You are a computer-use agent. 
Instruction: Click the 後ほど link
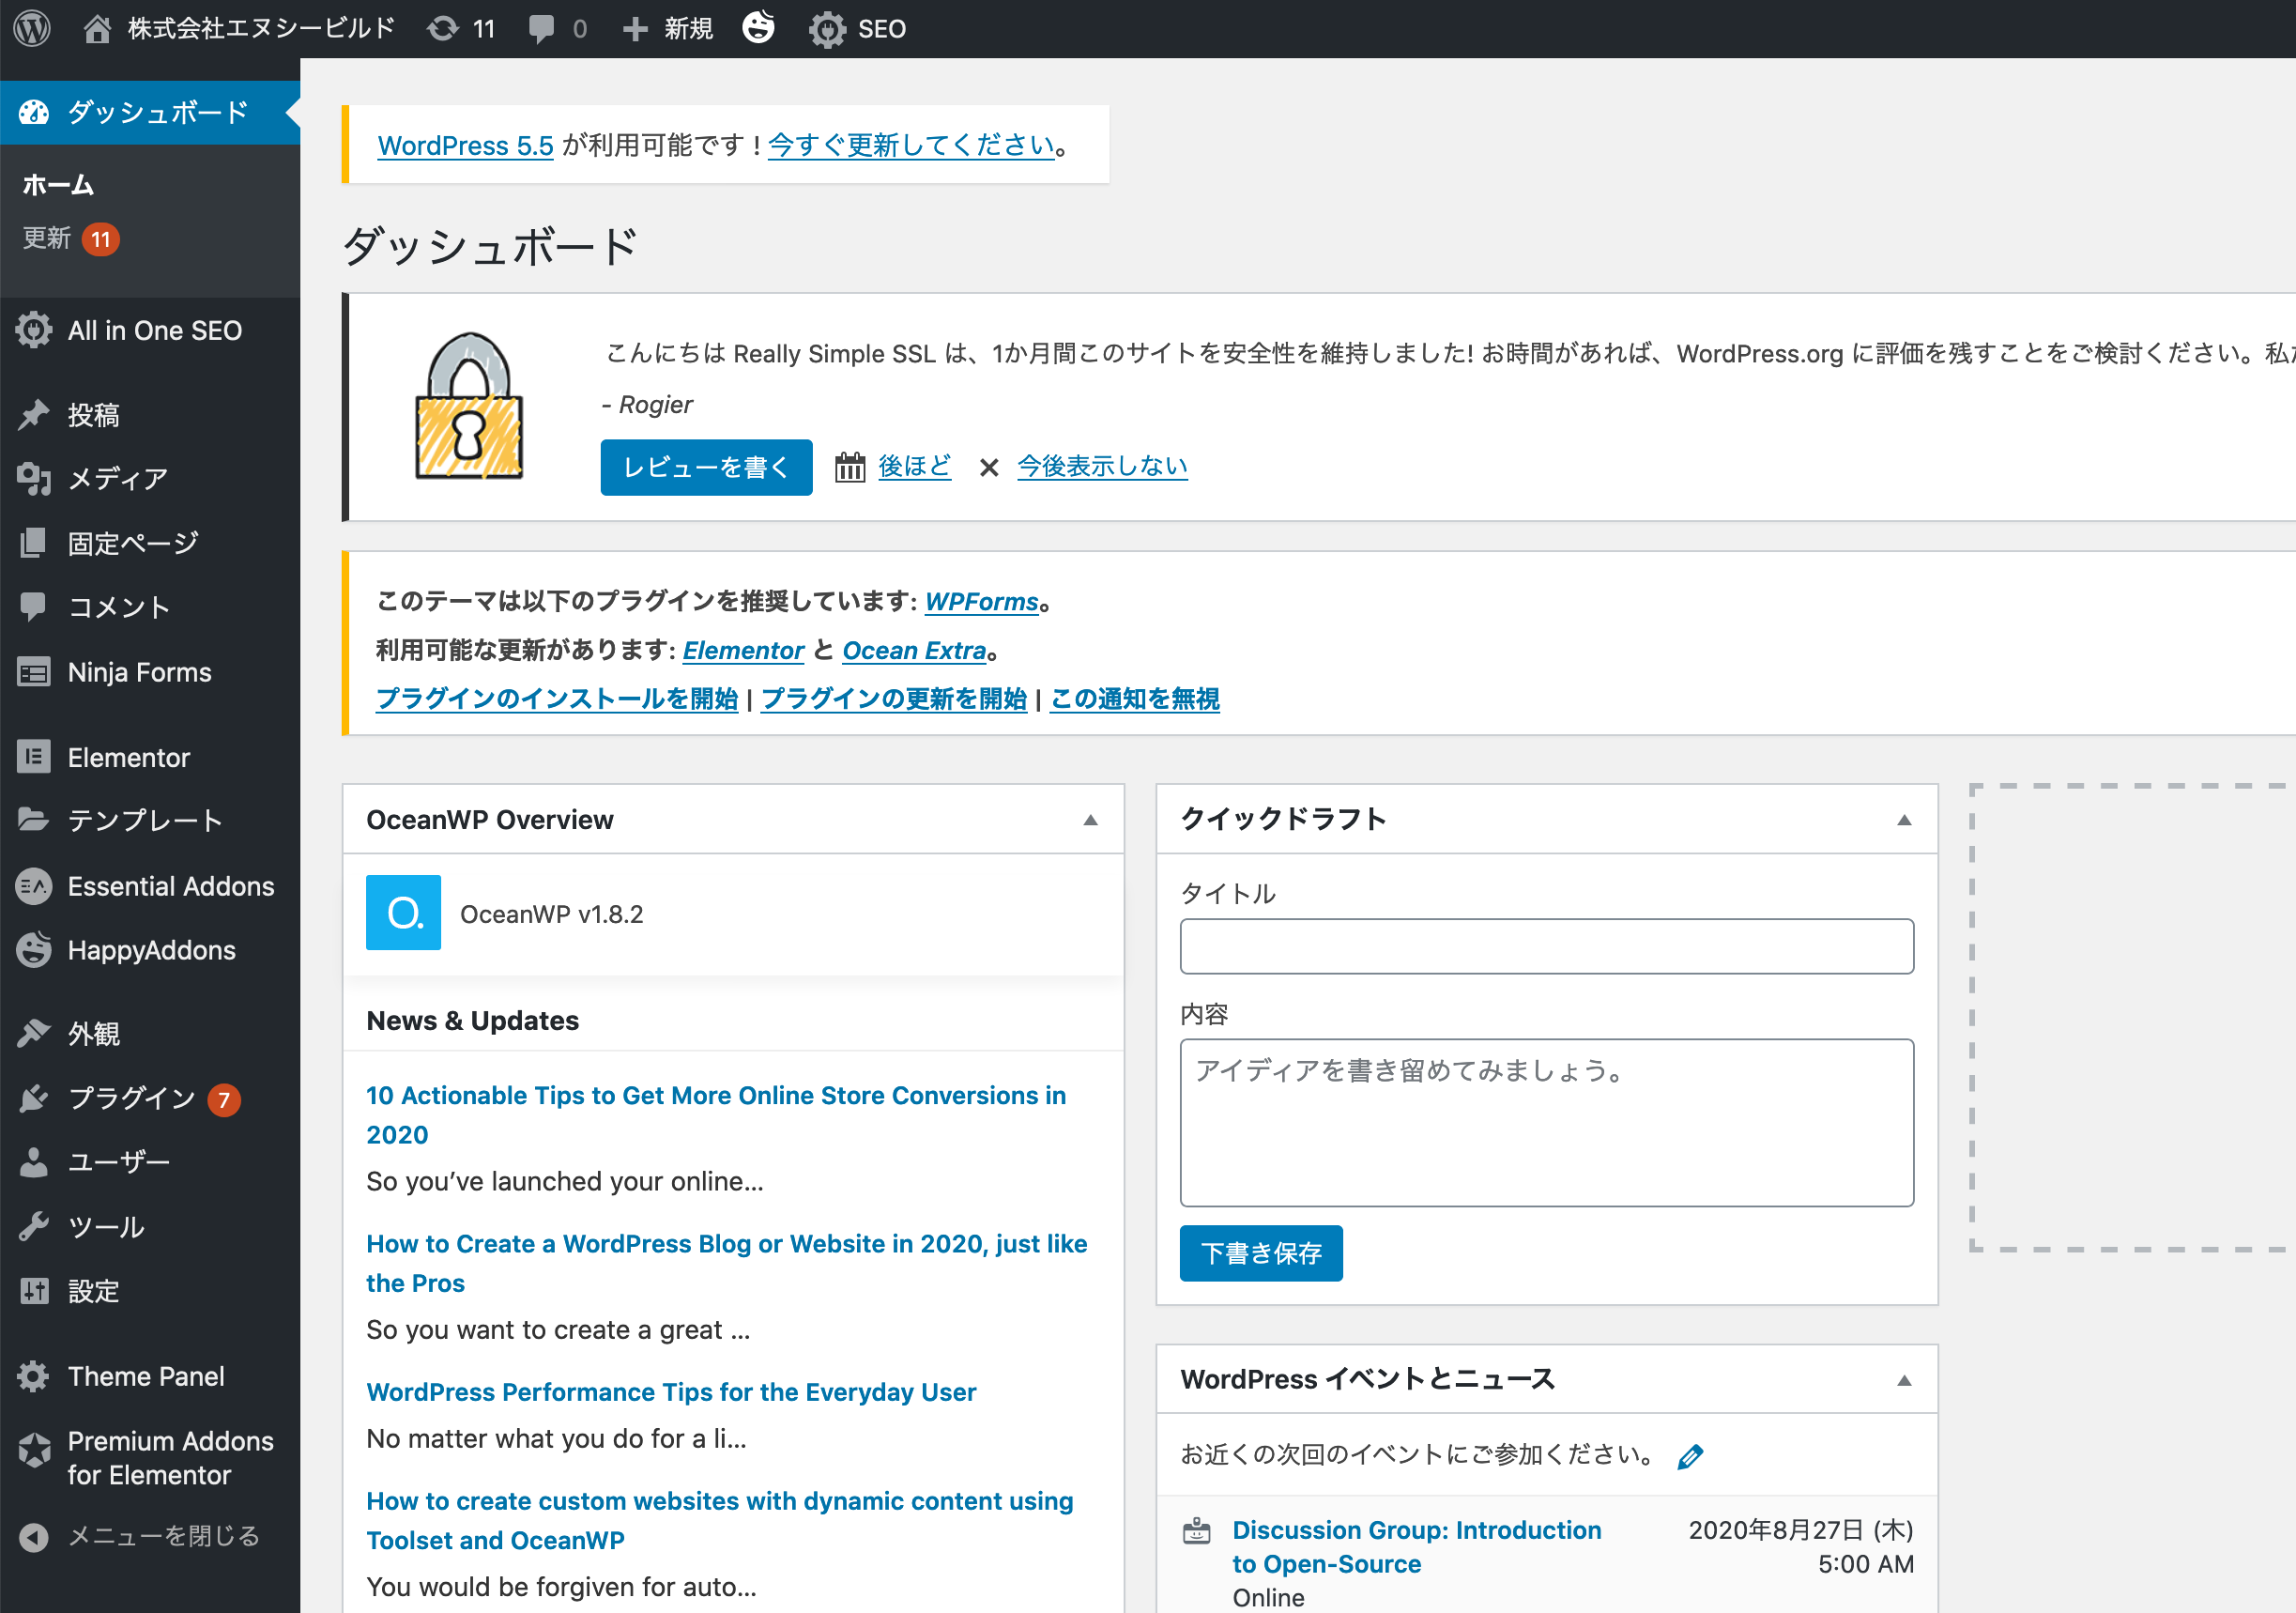click(914, 466)
